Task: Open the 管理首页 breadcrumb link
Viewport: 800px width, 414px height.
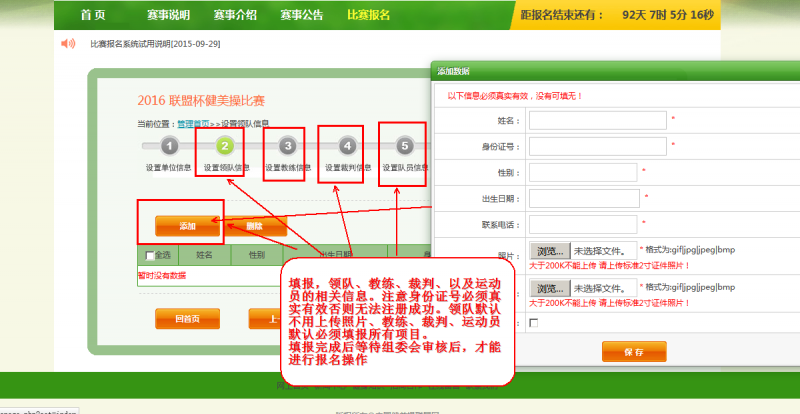Action: (192, 124)
